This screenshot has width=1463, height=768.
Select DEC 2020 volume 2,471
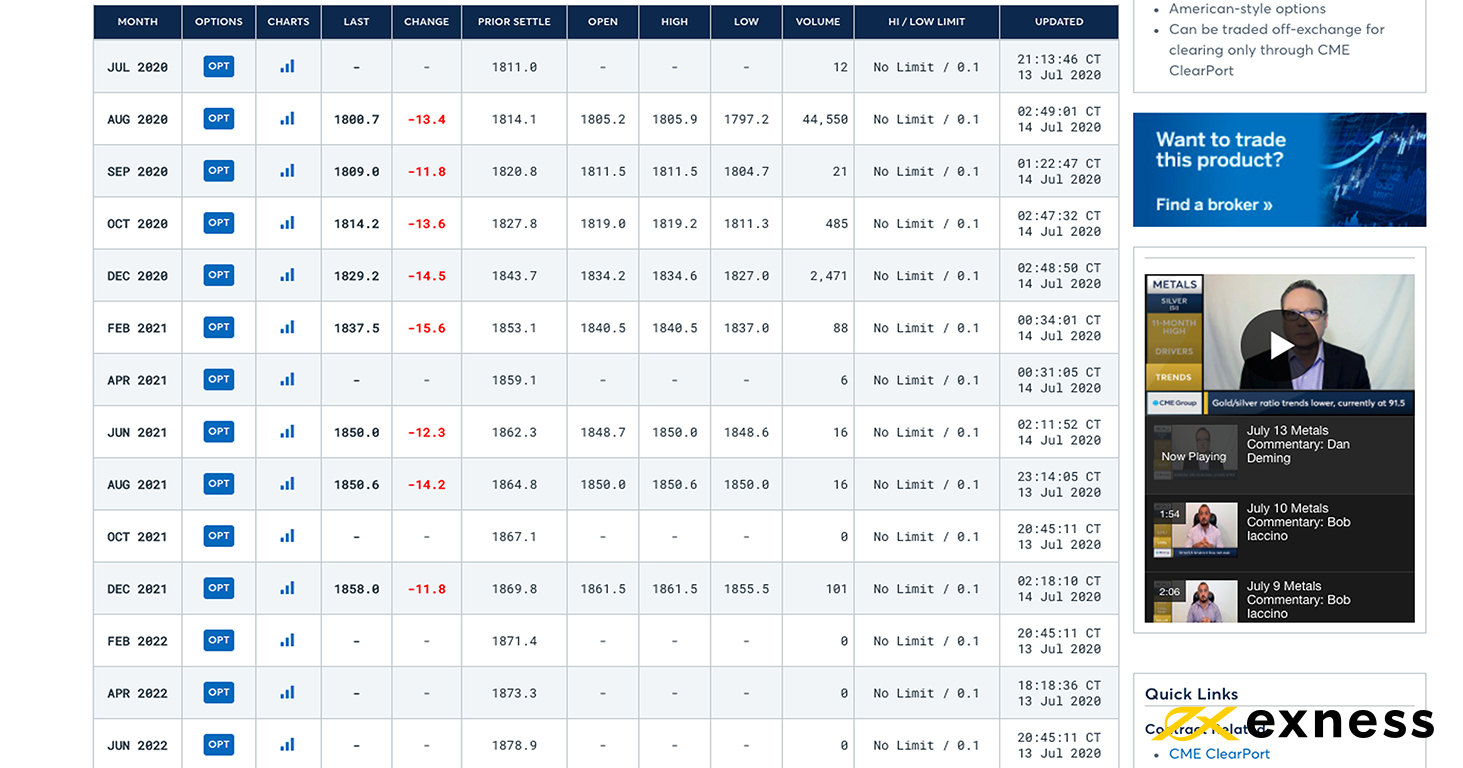point(829,275)
